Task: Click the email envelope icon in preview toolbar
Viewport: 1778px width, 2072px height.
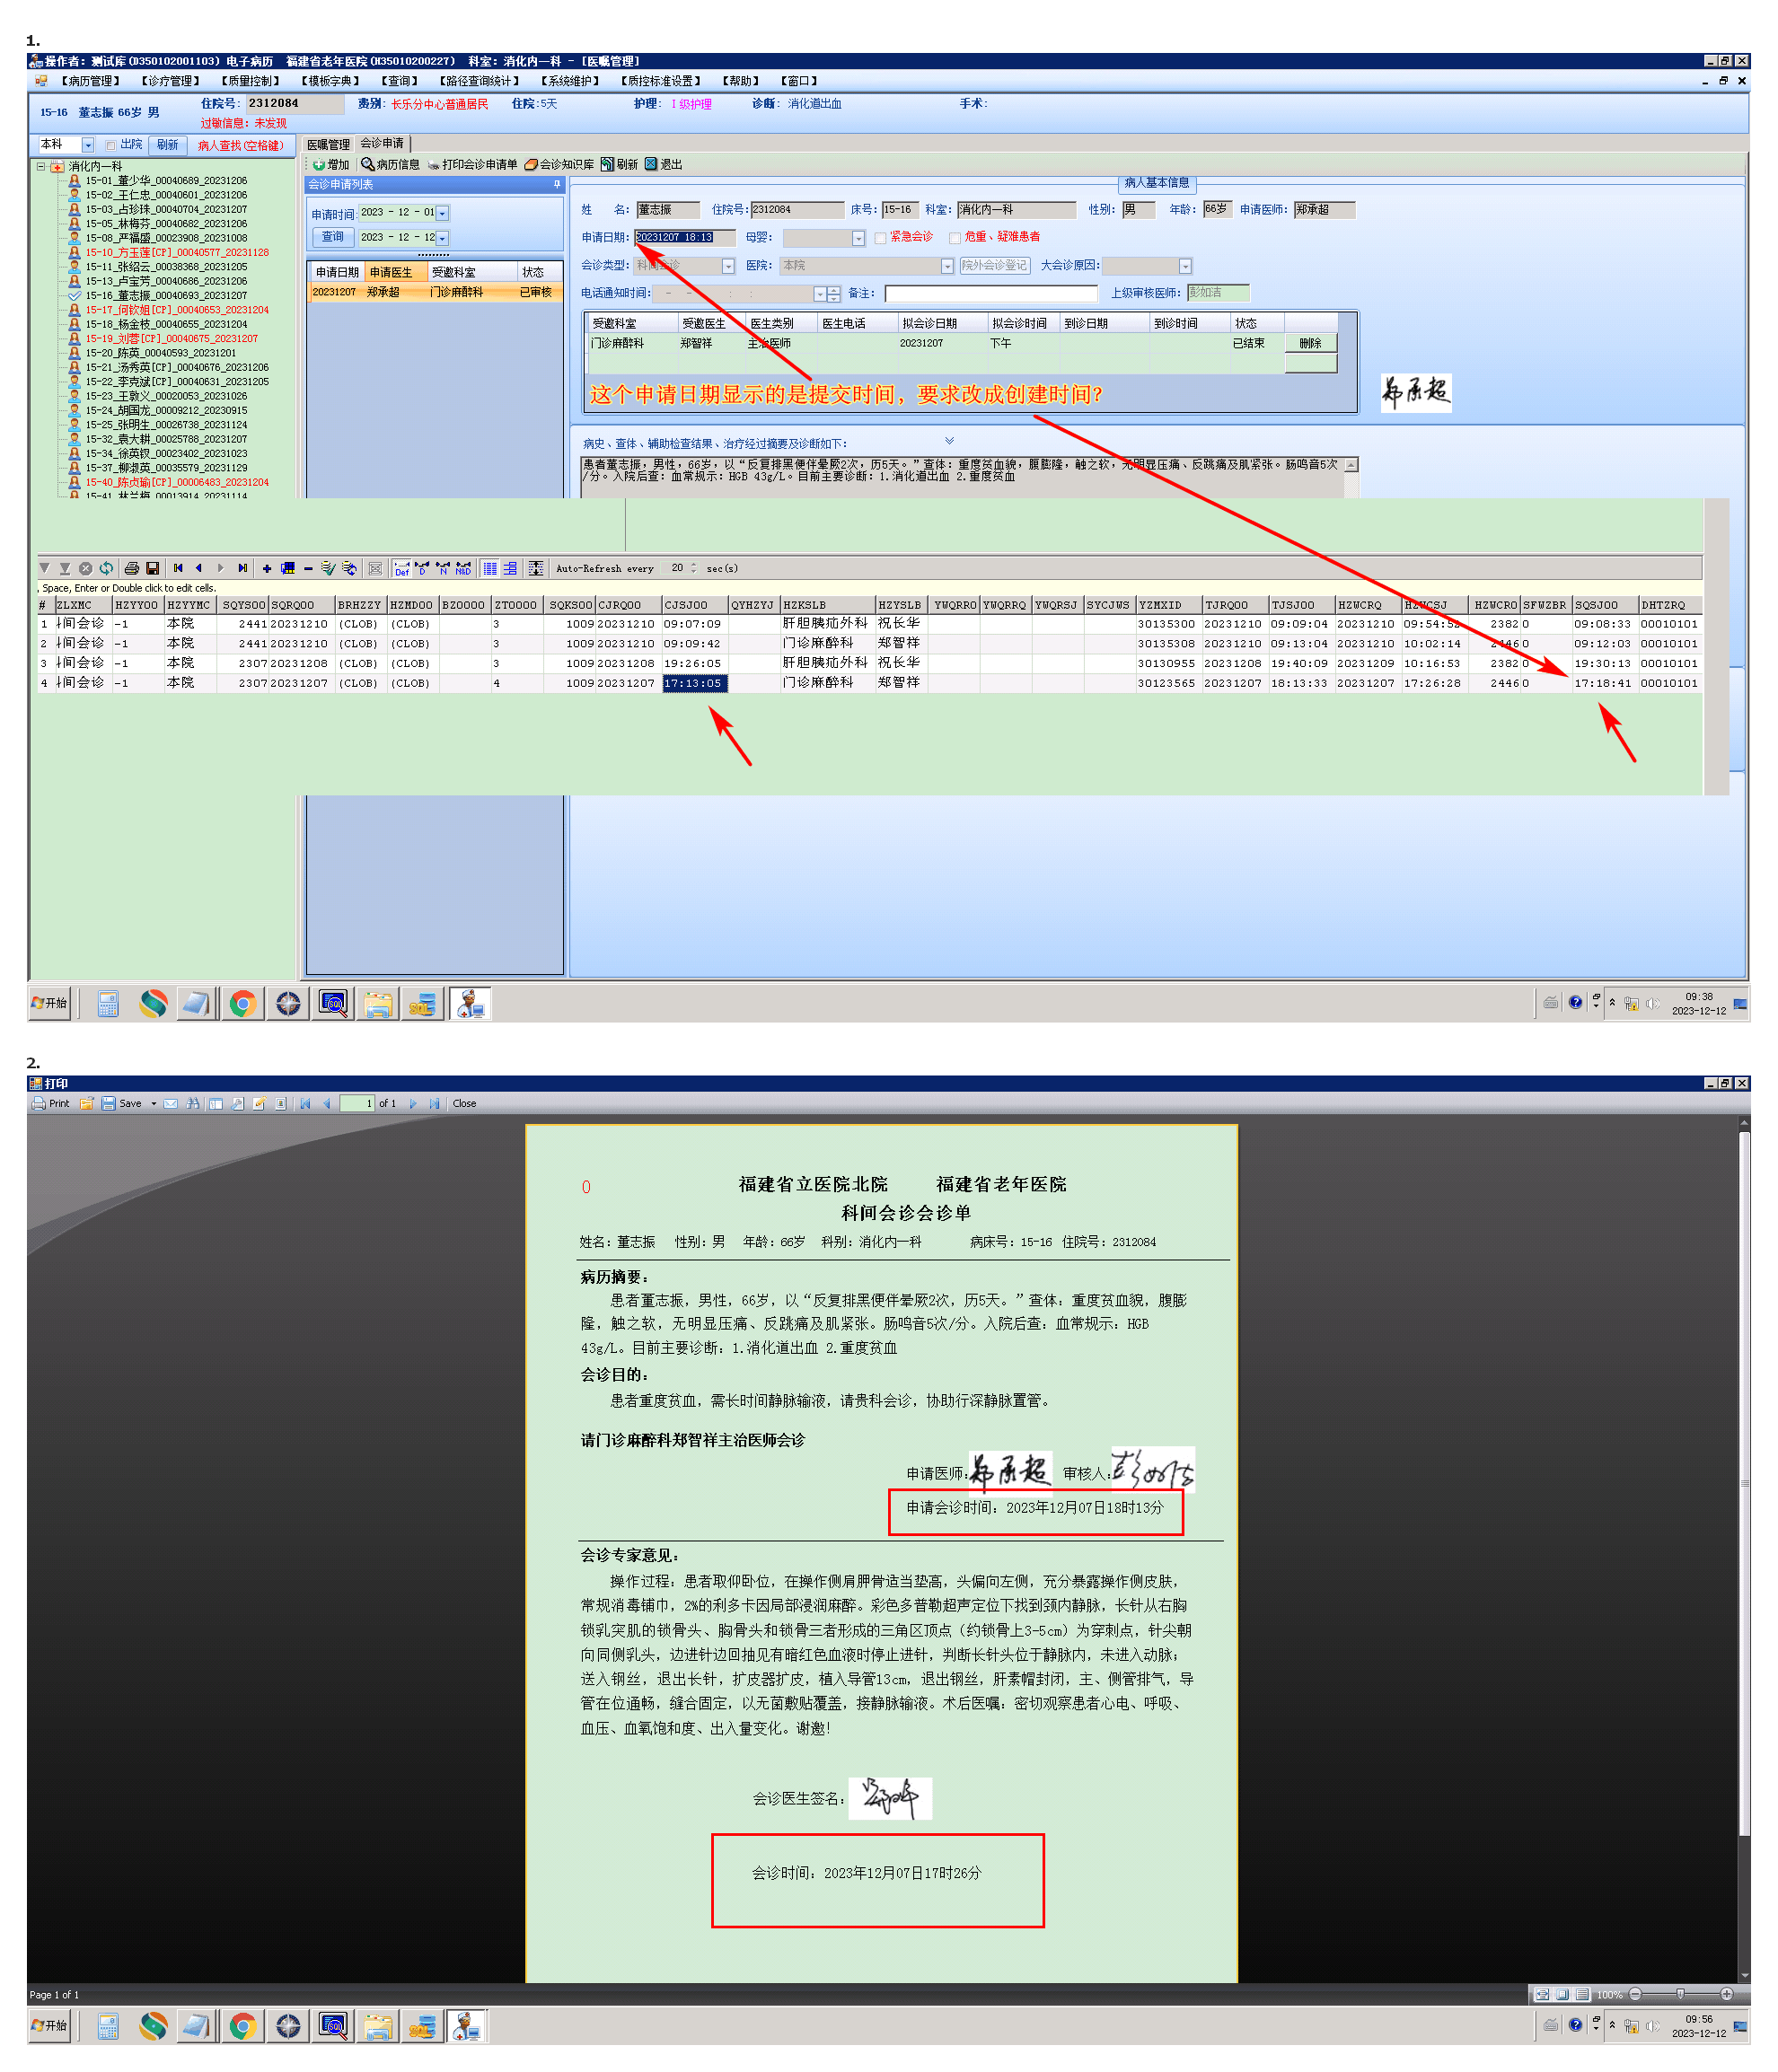Action: 171,1104
